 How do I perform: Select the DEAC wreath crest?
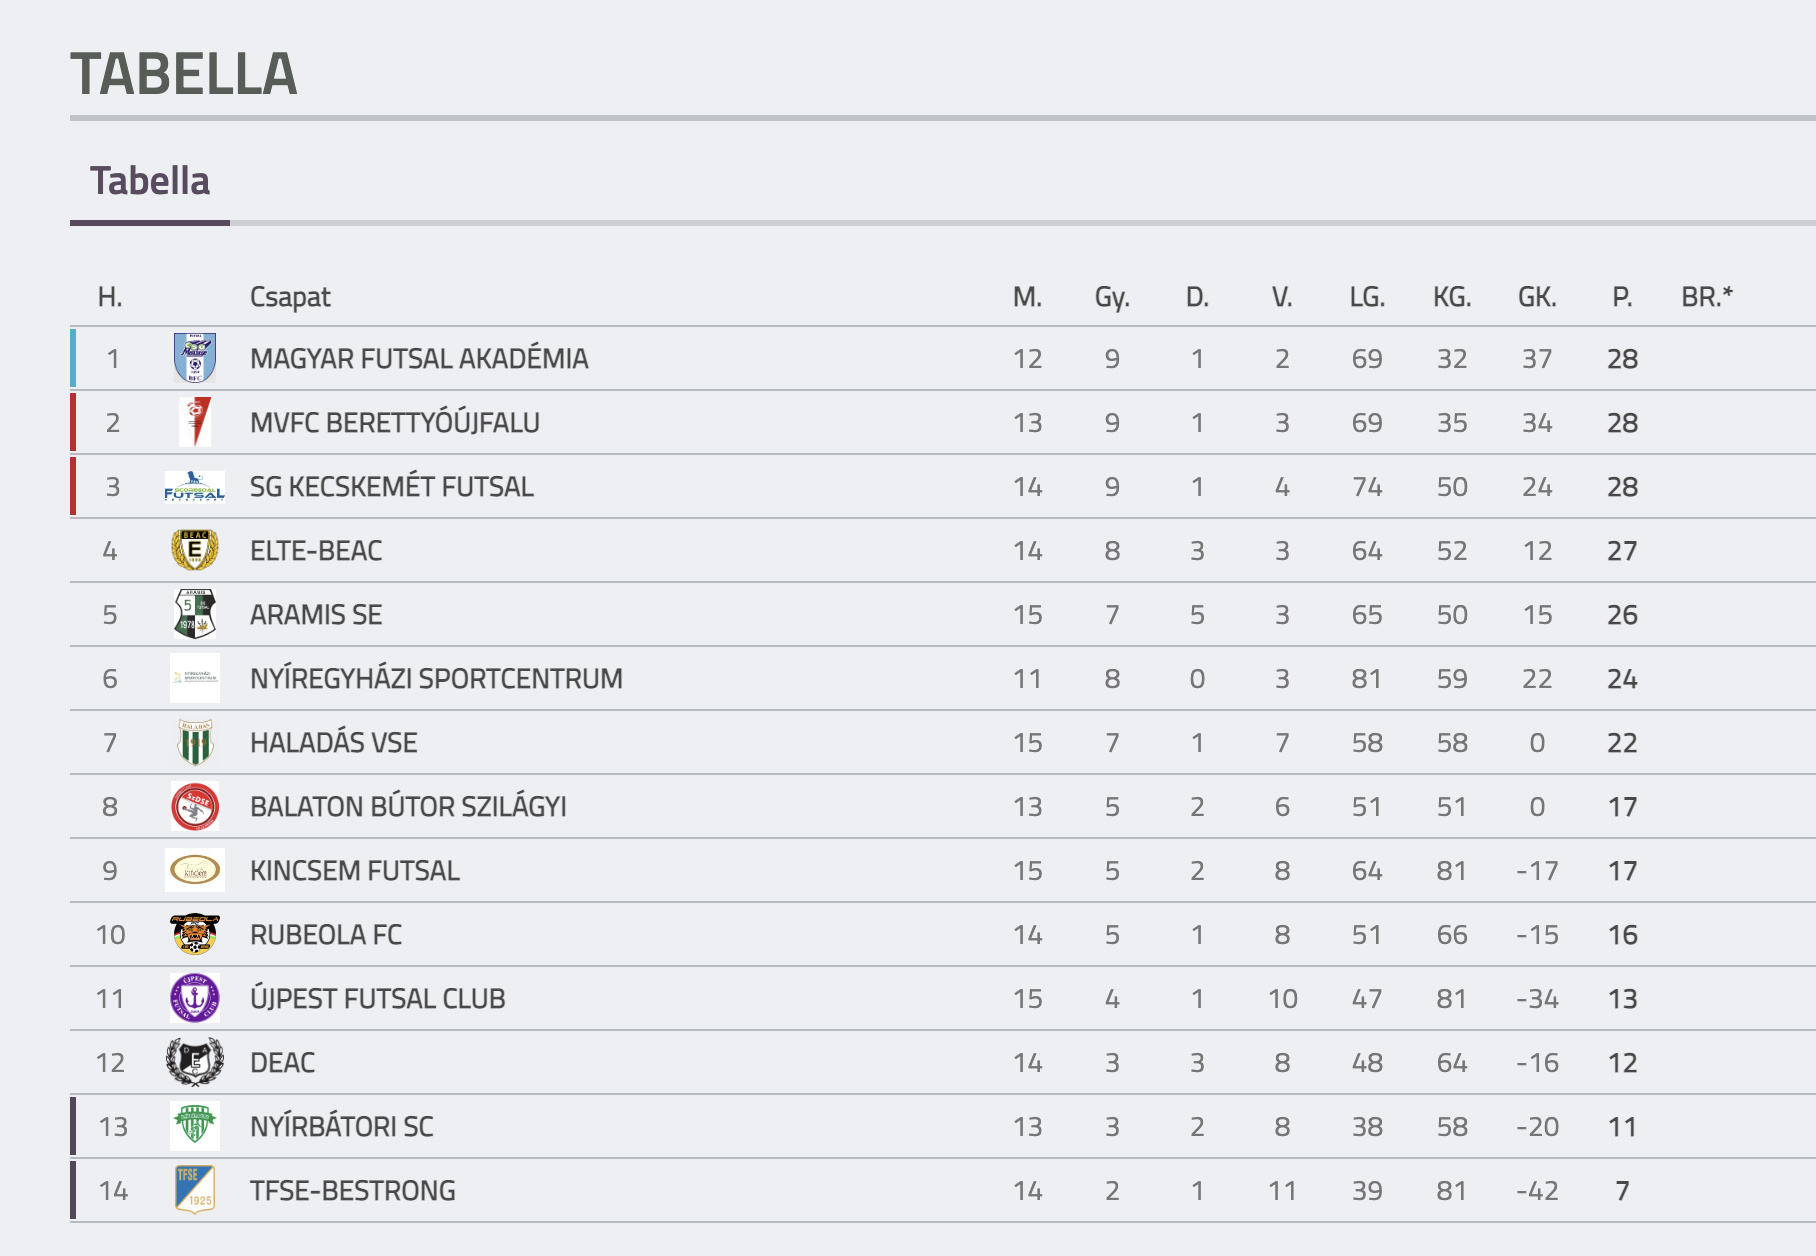(195, 1062)
